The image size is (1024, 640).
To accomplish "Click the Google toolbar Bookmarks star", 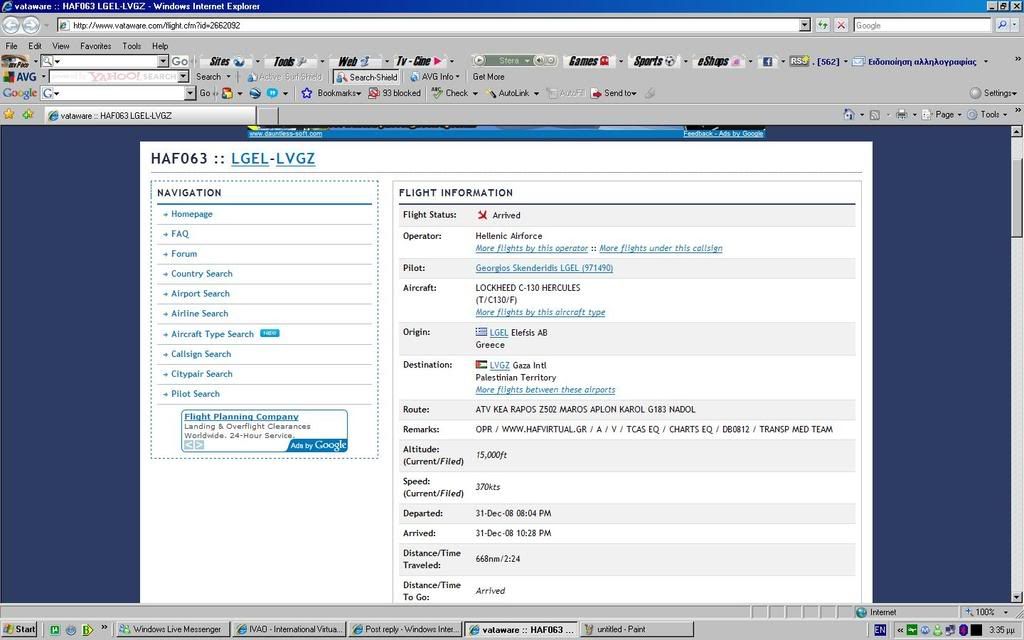I will 307,93.
